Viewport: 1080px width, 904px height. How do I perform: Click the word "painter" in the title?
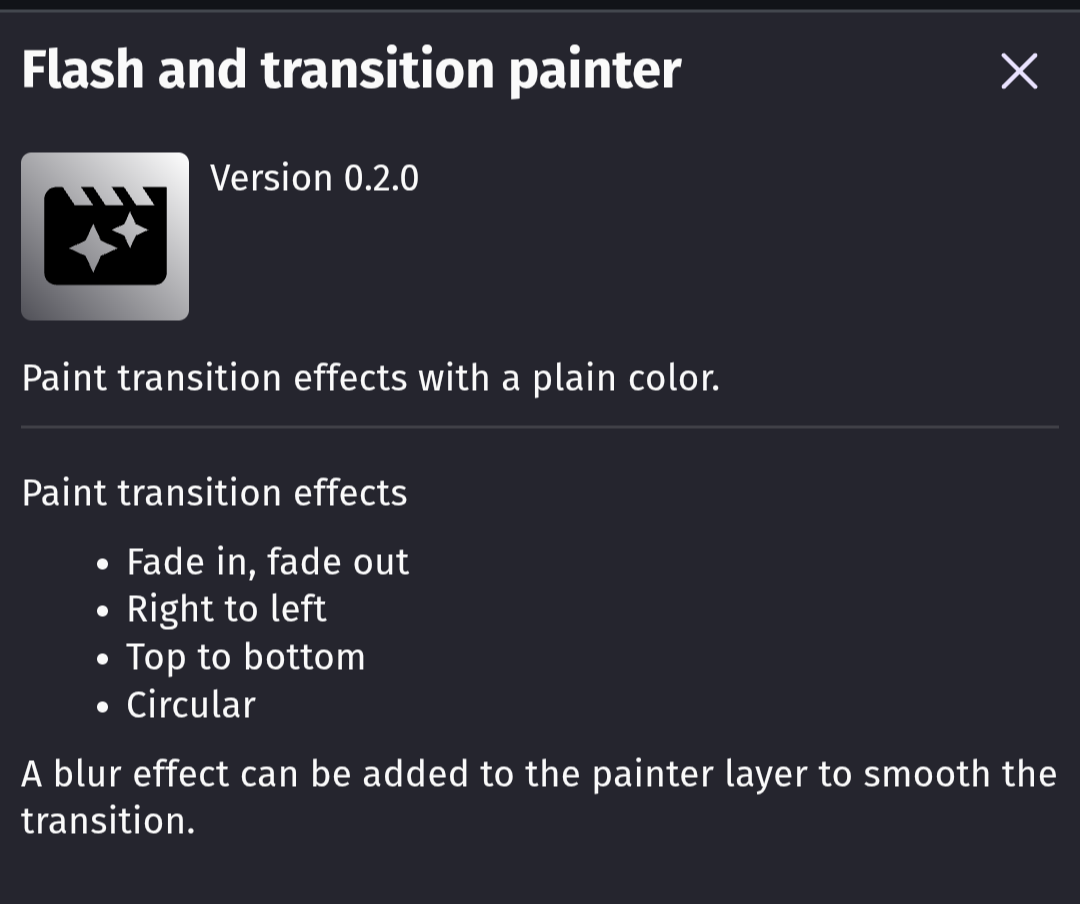595,70
